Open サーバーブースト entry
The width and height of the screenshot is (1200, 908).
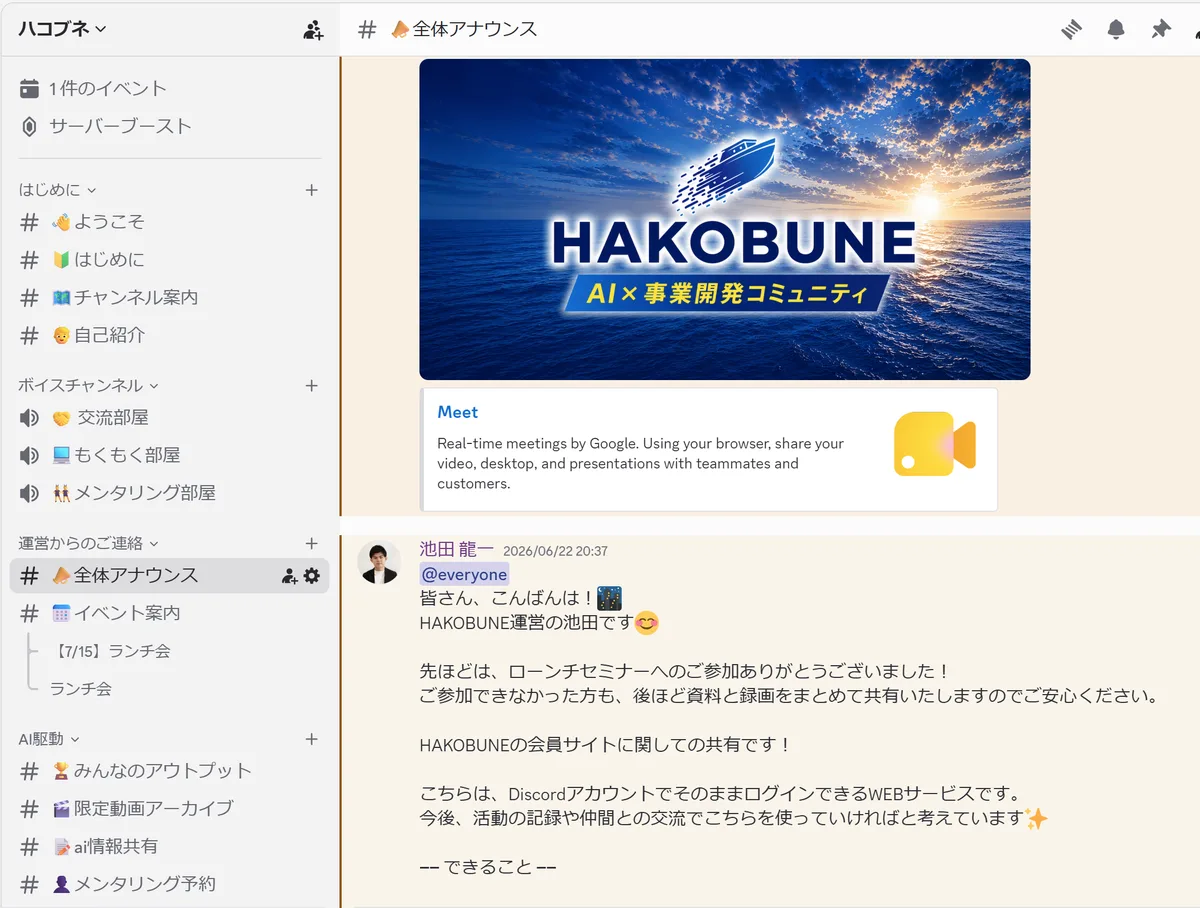170,126
